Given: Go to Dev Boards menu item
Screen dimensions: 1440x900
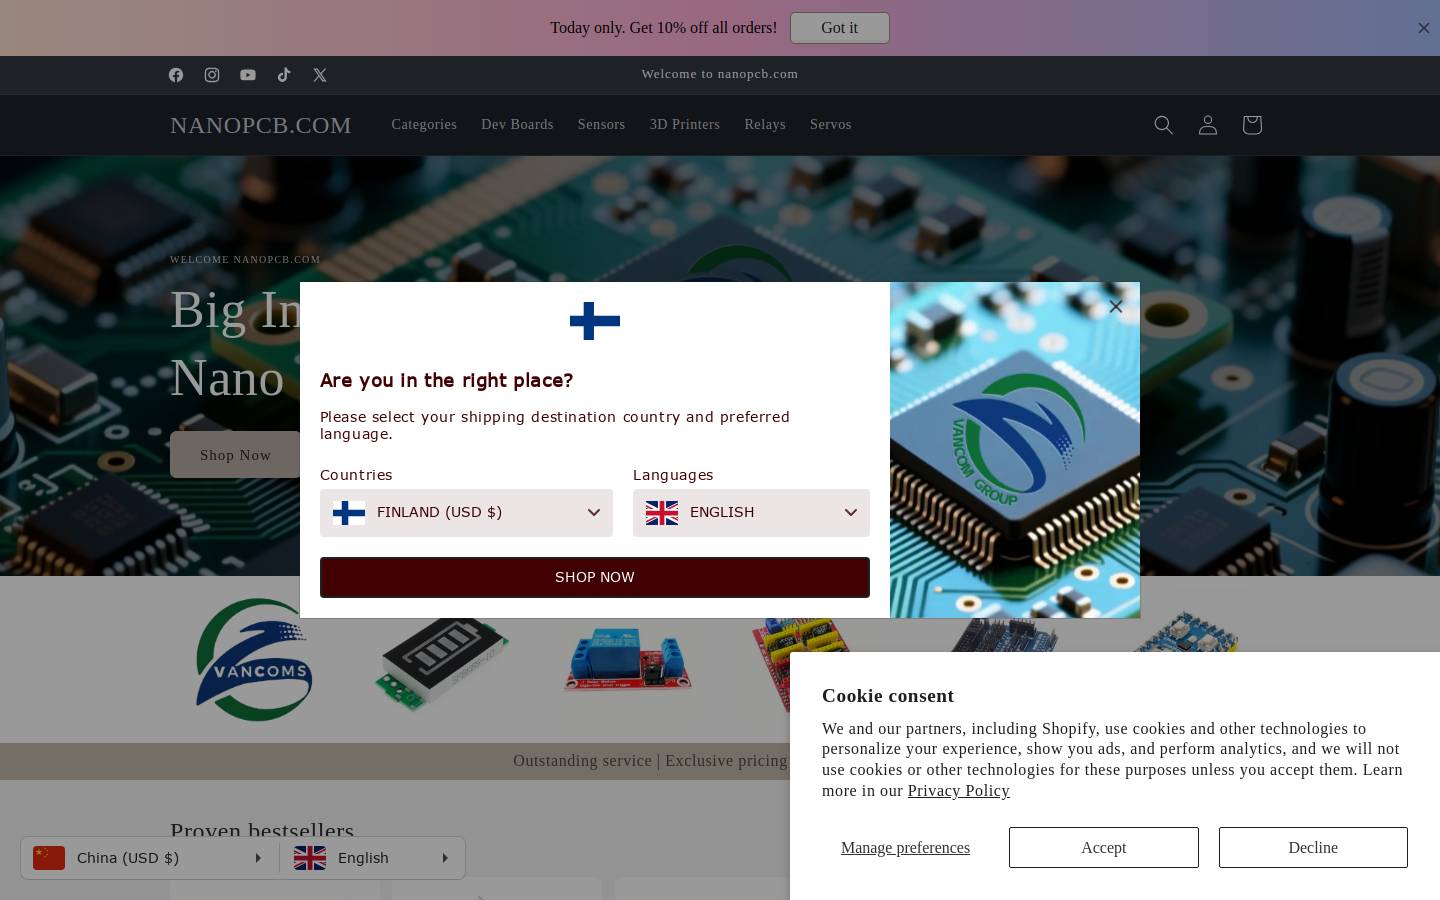Looking at the screenshot, I should (x=517, y=125).
